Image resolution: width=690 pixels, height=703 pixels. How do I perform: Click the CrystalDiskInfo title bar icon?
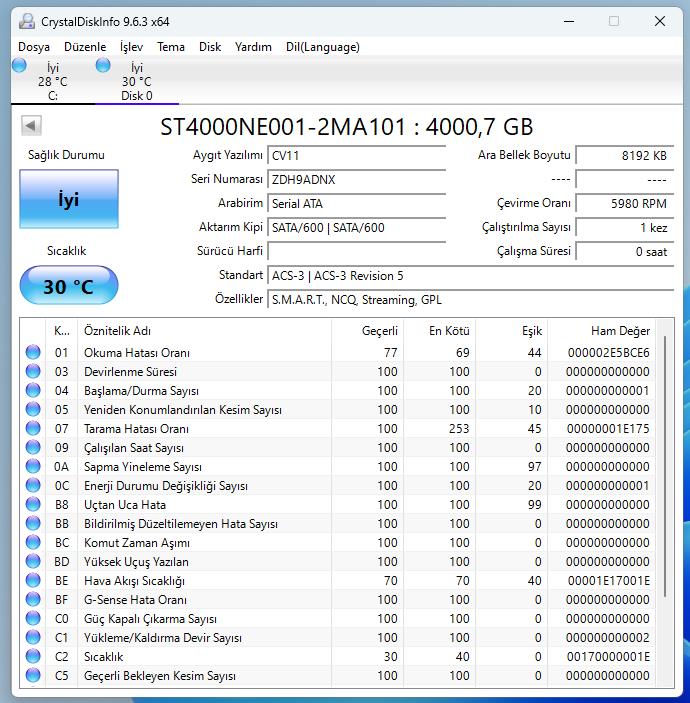[x=27, y=22]
